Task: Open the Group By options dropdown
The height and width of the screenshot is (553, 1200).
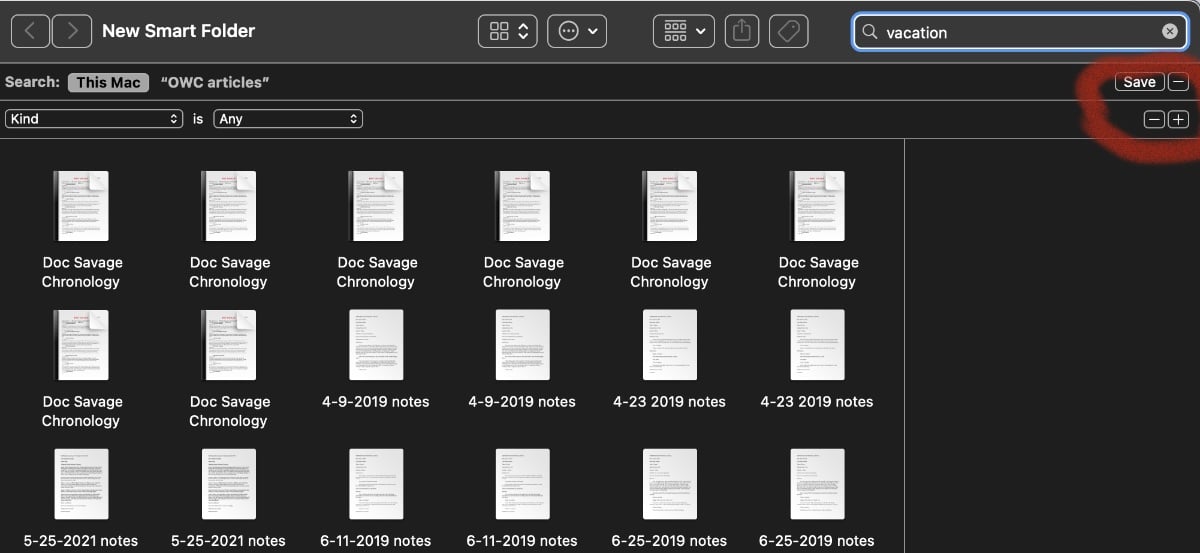Action: [x=684, y=32]
